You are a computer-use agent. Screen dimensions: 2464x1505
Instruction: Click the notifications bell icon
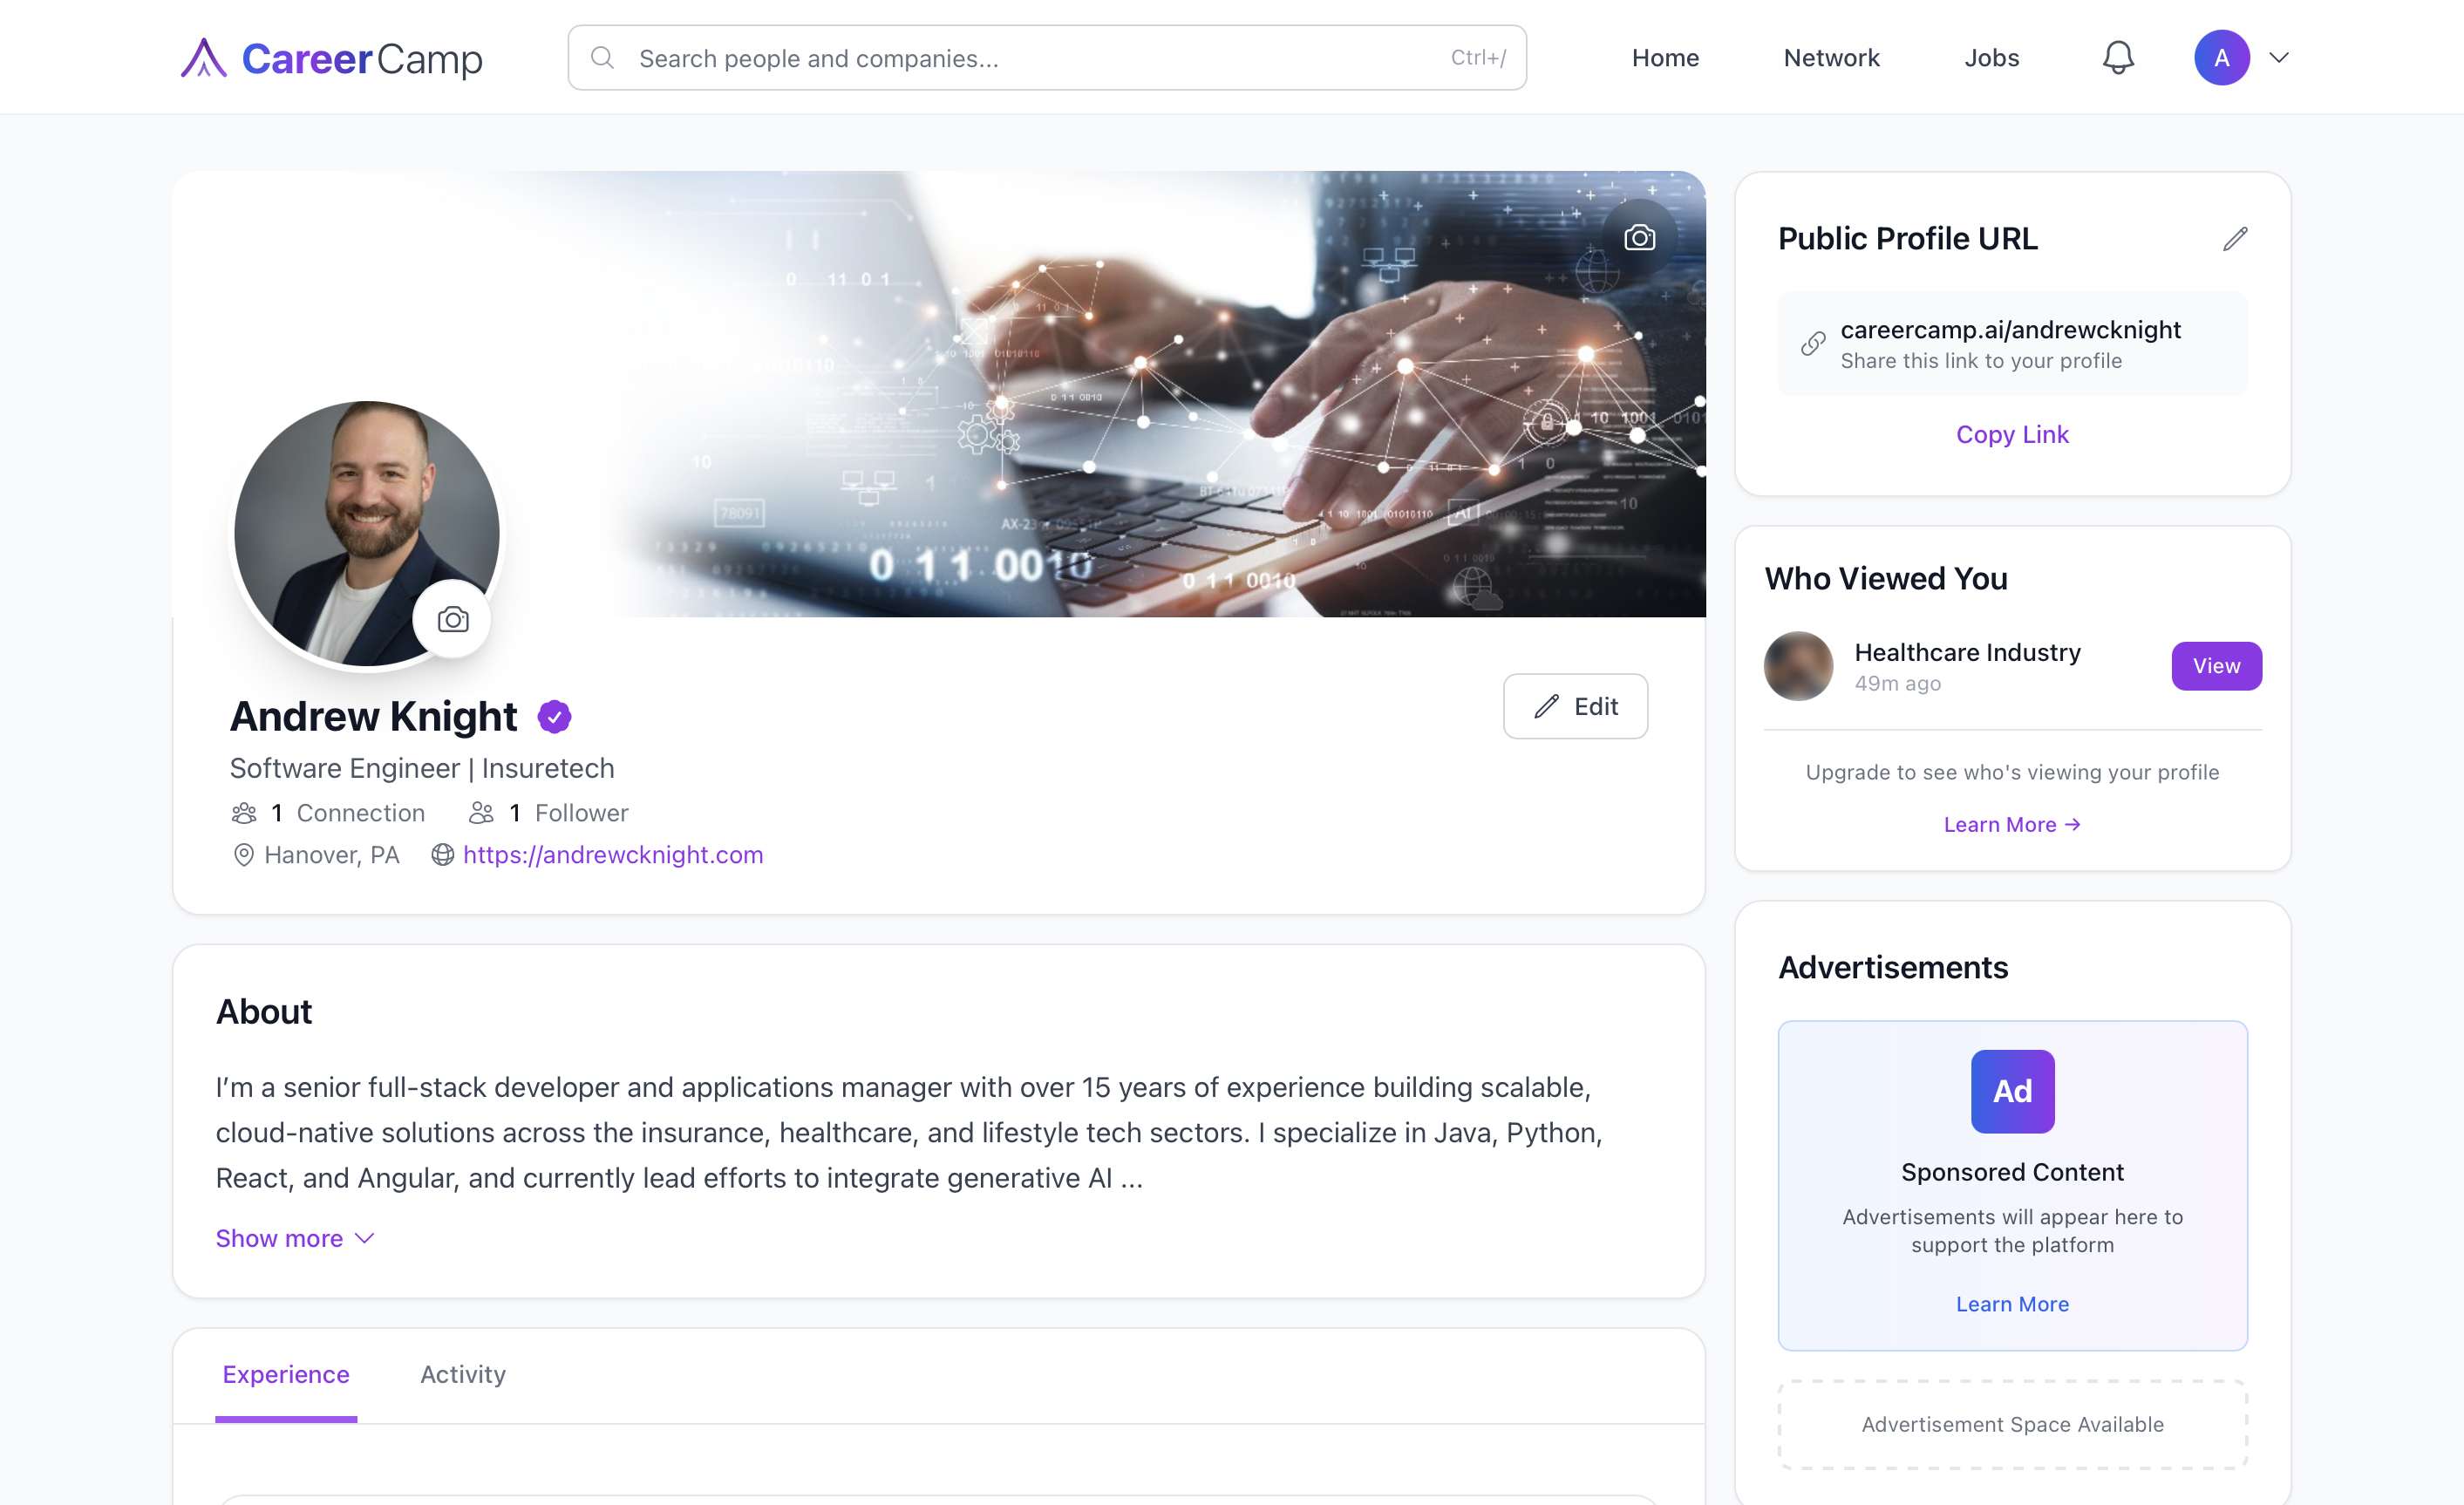2117,58
